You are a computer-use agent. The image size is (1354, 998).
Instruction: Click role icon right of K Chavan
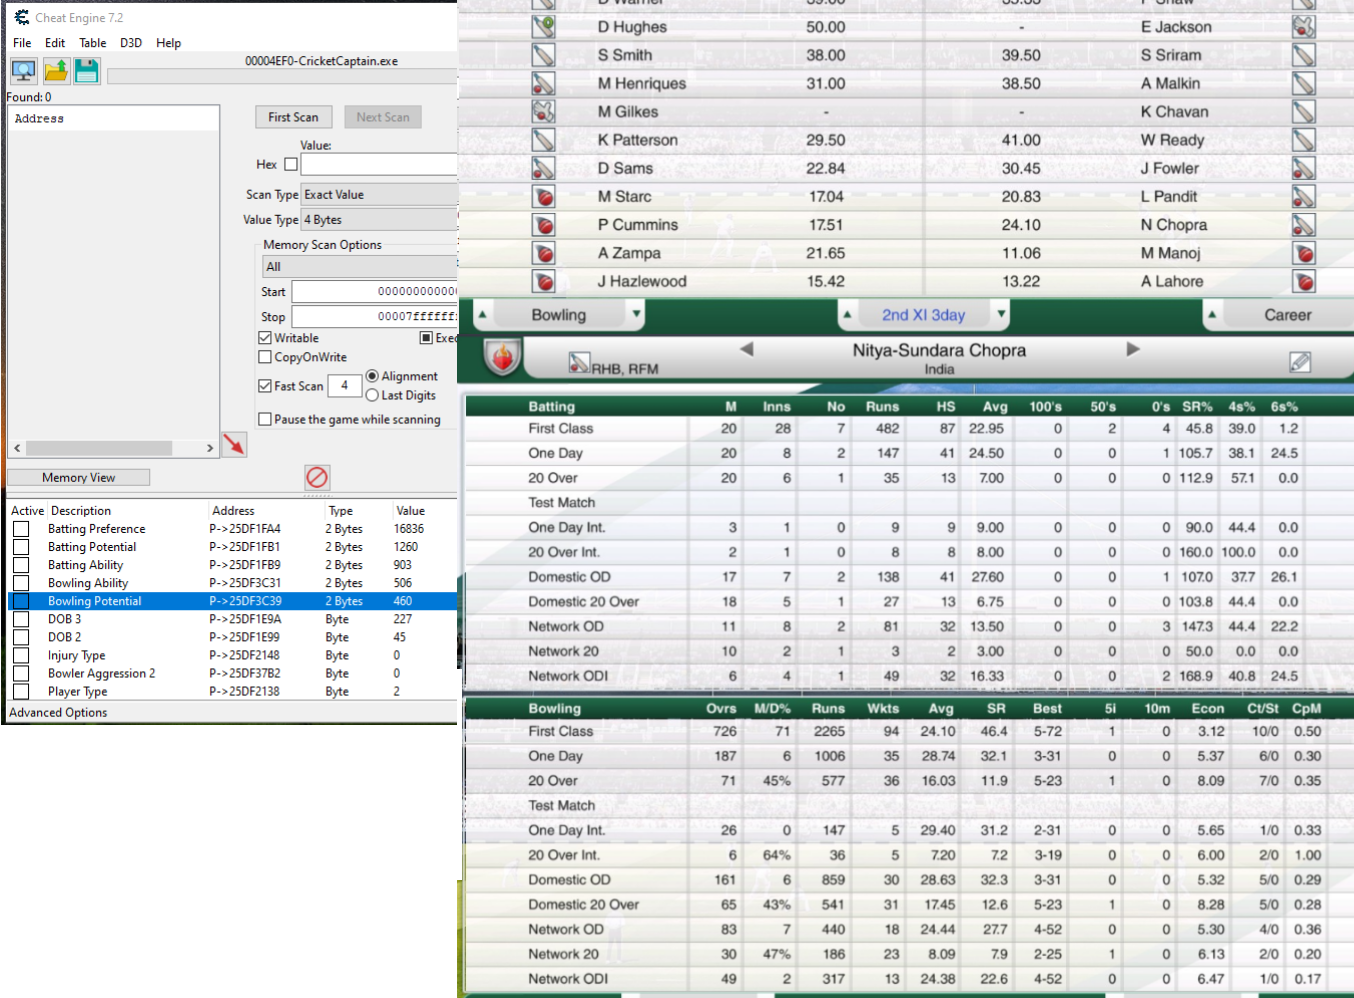(x=1304, y=112)
